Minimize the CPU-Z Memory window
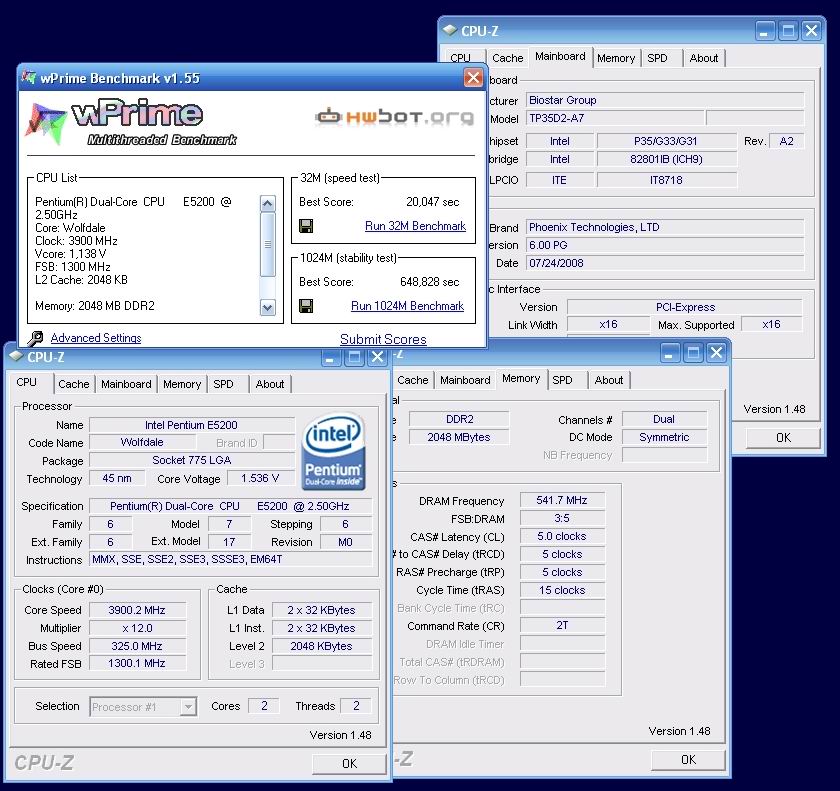The width and height of the screenshot is (840, 791). pos(669,352)
